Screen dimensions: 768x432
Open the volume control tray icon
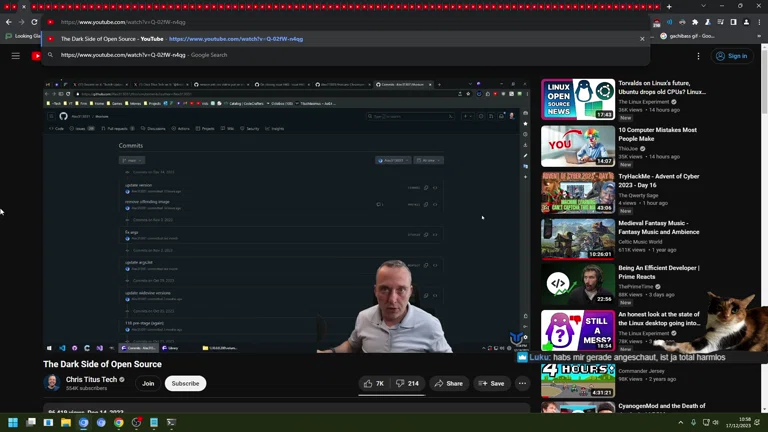point(716,422)
